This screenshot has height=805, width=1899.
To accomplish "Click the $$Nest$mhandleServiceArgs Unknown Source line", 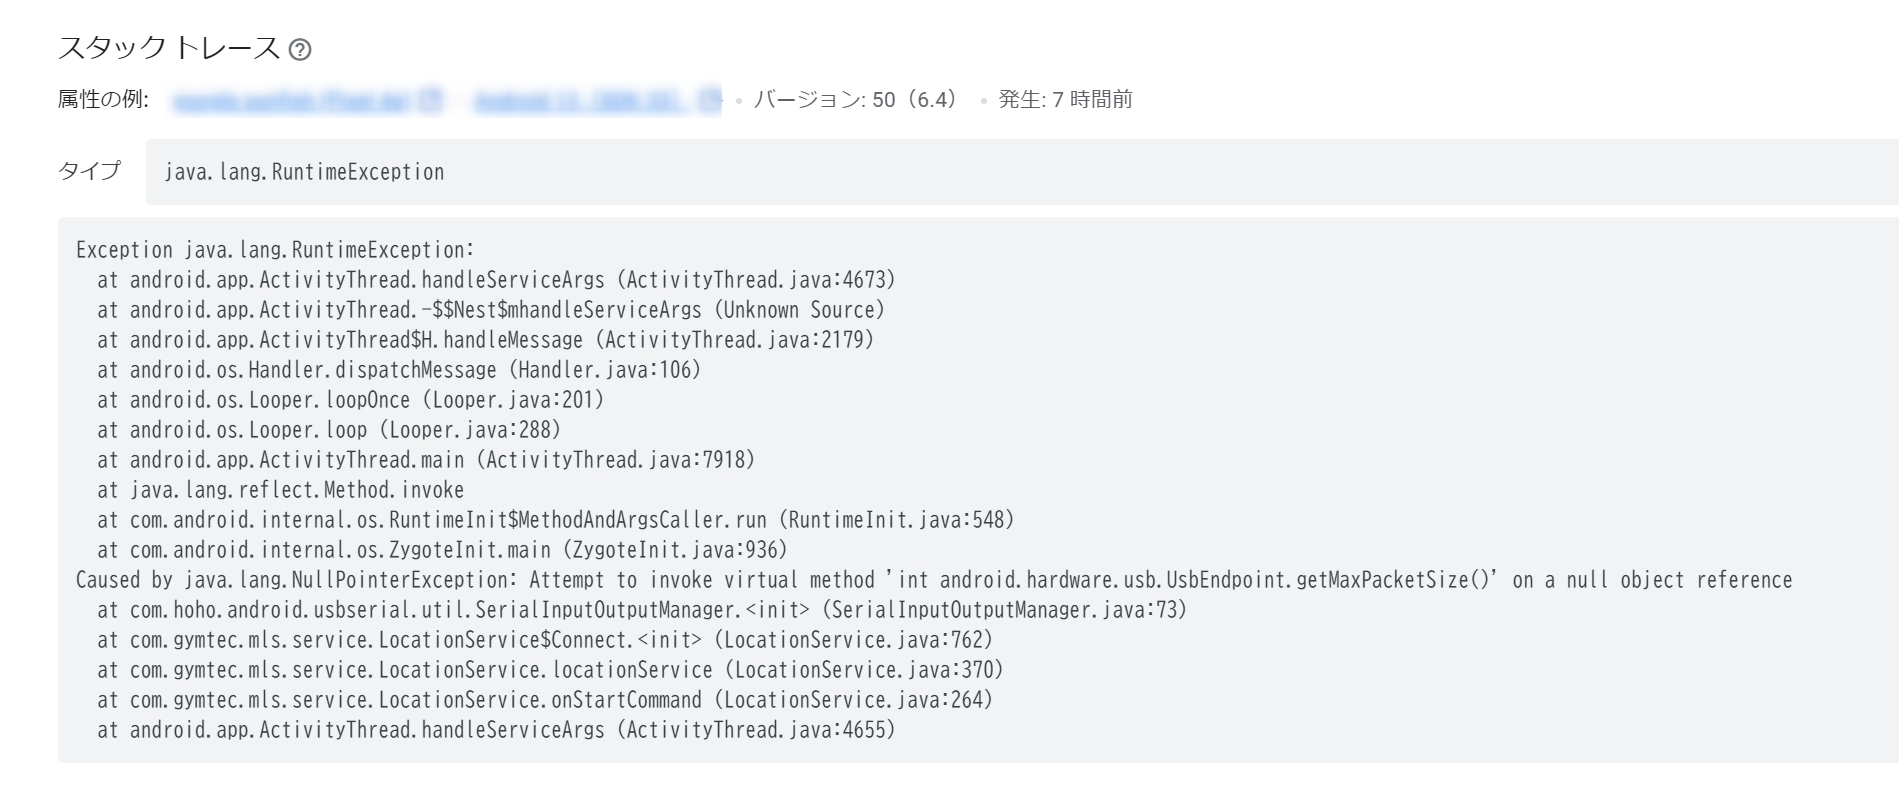I will pos(491,310).
